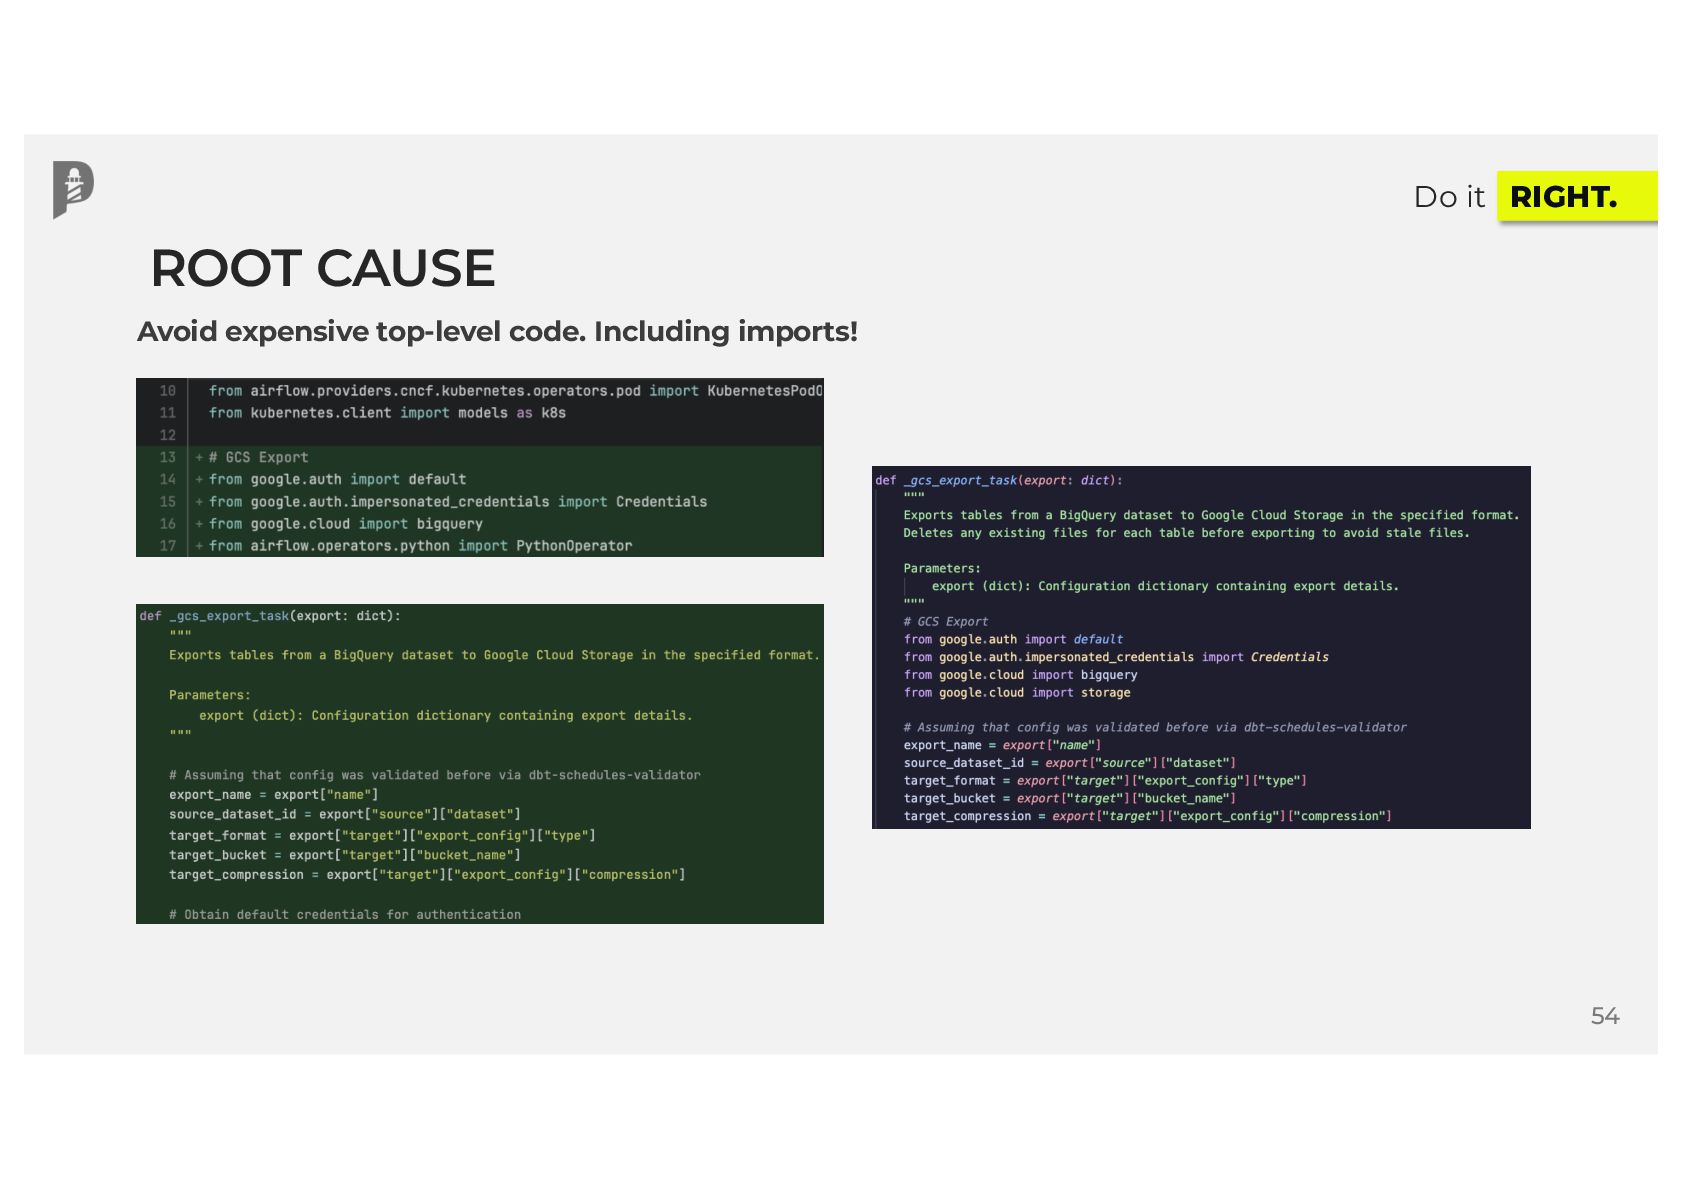Click the lighthouse logo icon
This screenshot has width=1684, height=1191.
(73, 189)
